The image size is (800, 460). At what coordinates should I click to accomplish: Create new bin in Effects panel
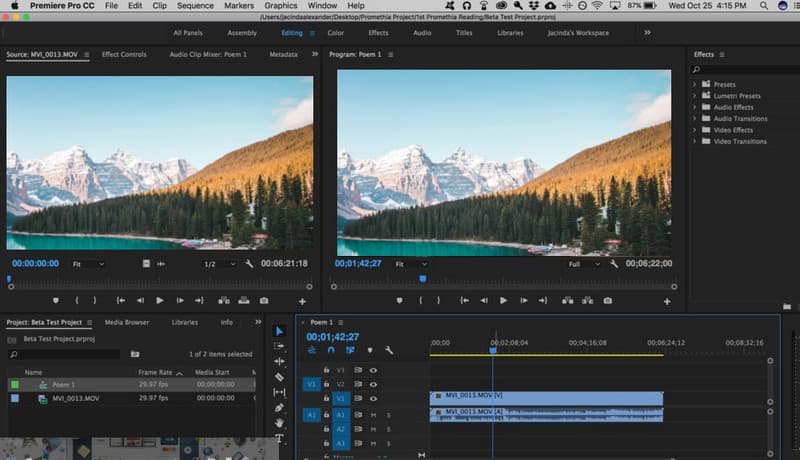[x=787, y=306]
